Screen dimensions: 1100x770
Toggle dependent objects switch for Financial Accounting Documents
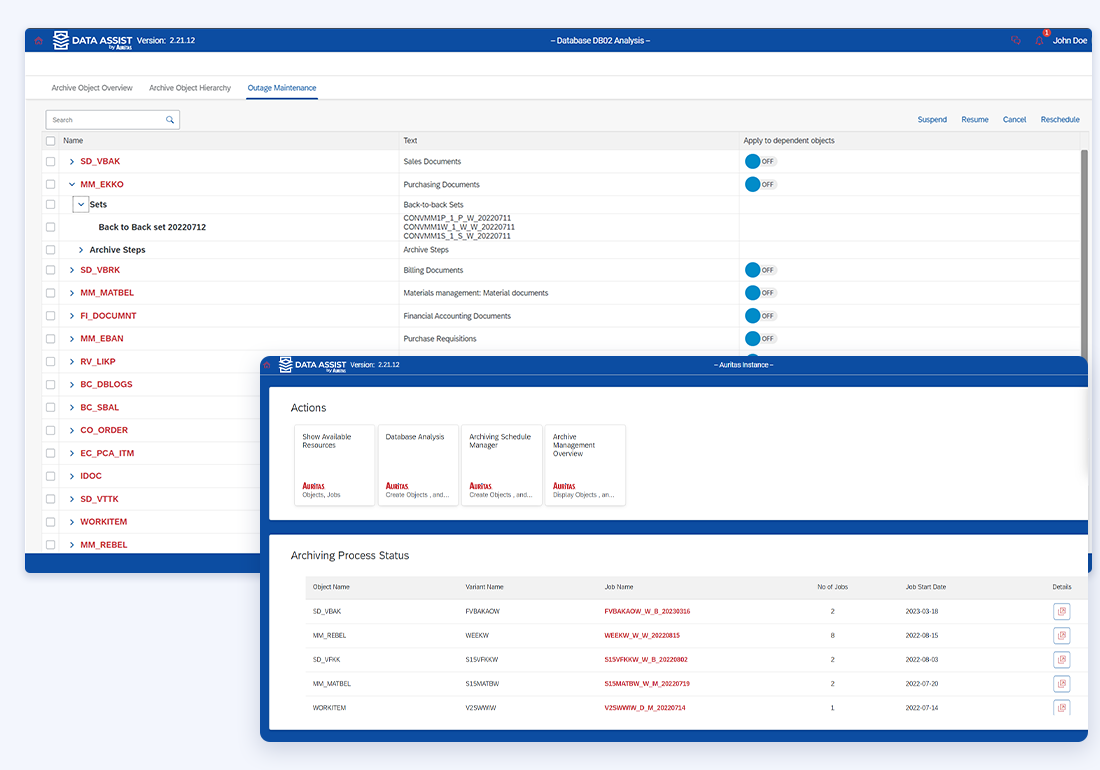tap(760, 316)
